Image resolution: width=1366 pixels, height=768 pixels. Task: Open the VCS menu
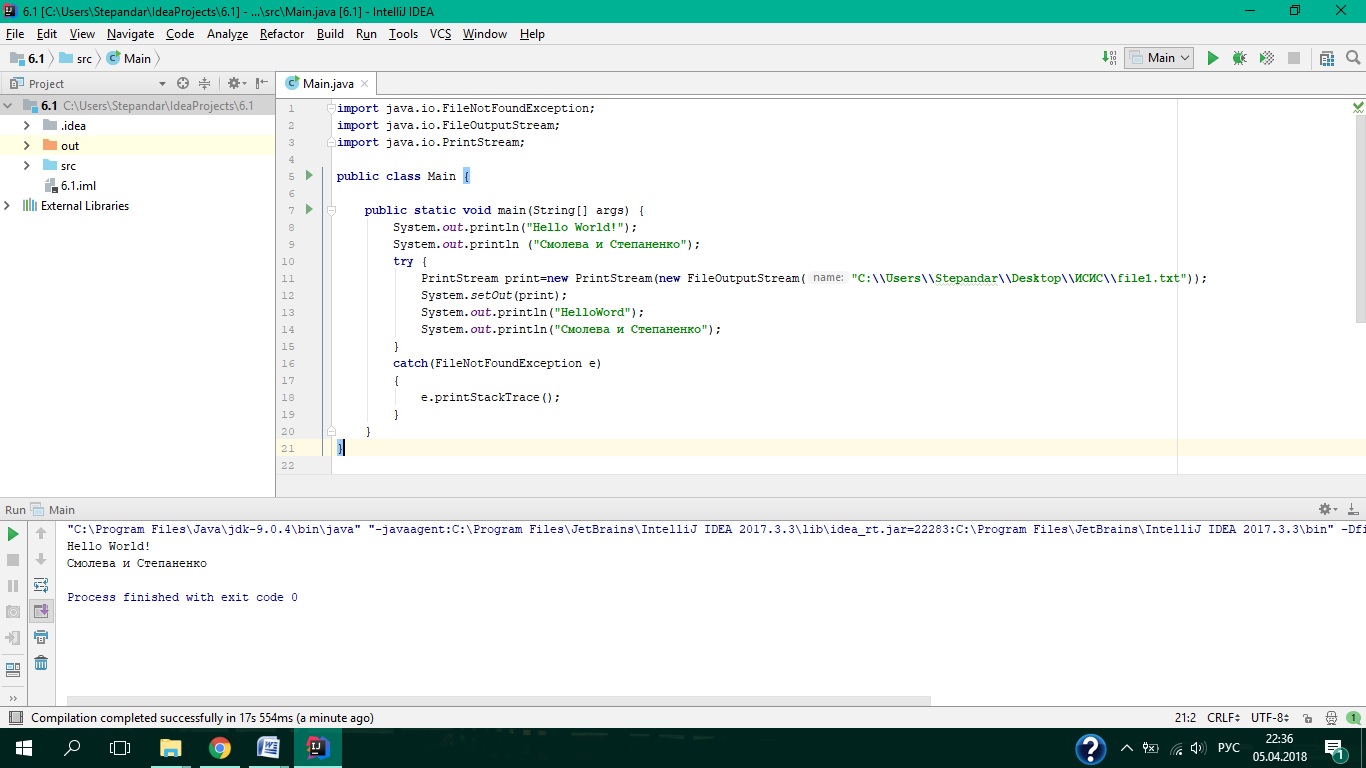441,34
